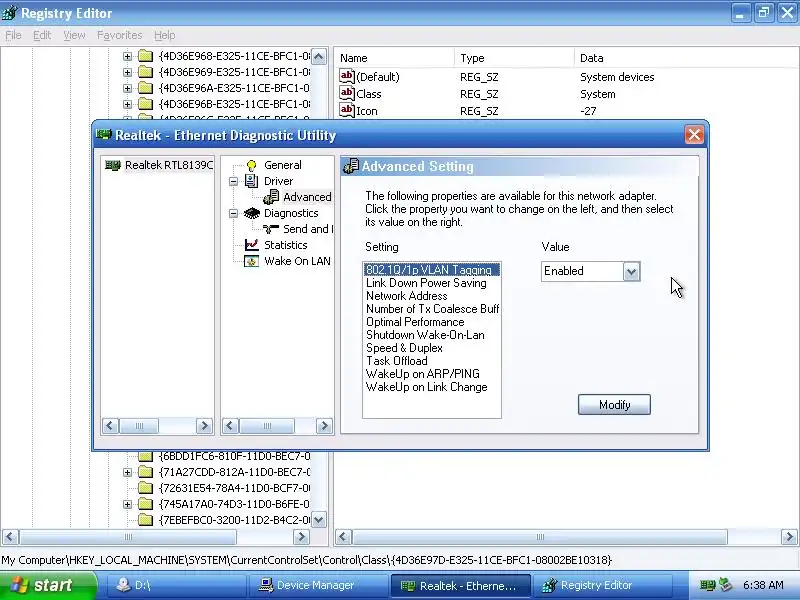The height and width of the screenshot is (600, 800).
Task: Click the Class string value icon
Action: [347, 93]
